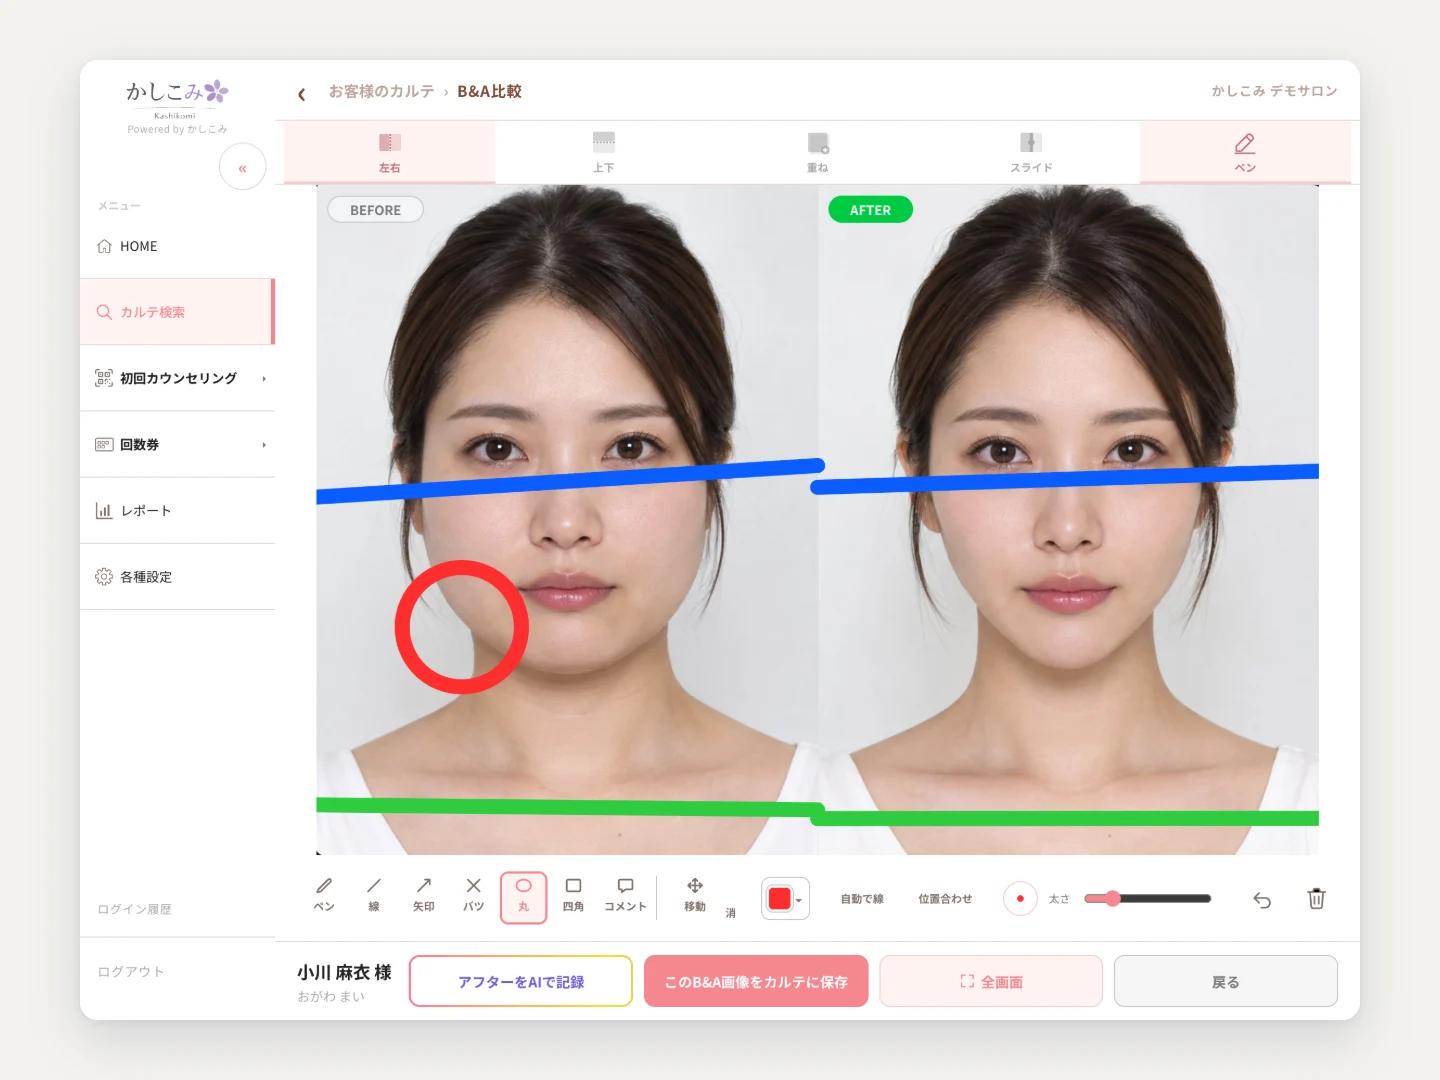Toggle the ペン mode tab in the top bar
Viewport: 1440px width, 1080px height.
pyautogui.click(x=1245, y=152)
